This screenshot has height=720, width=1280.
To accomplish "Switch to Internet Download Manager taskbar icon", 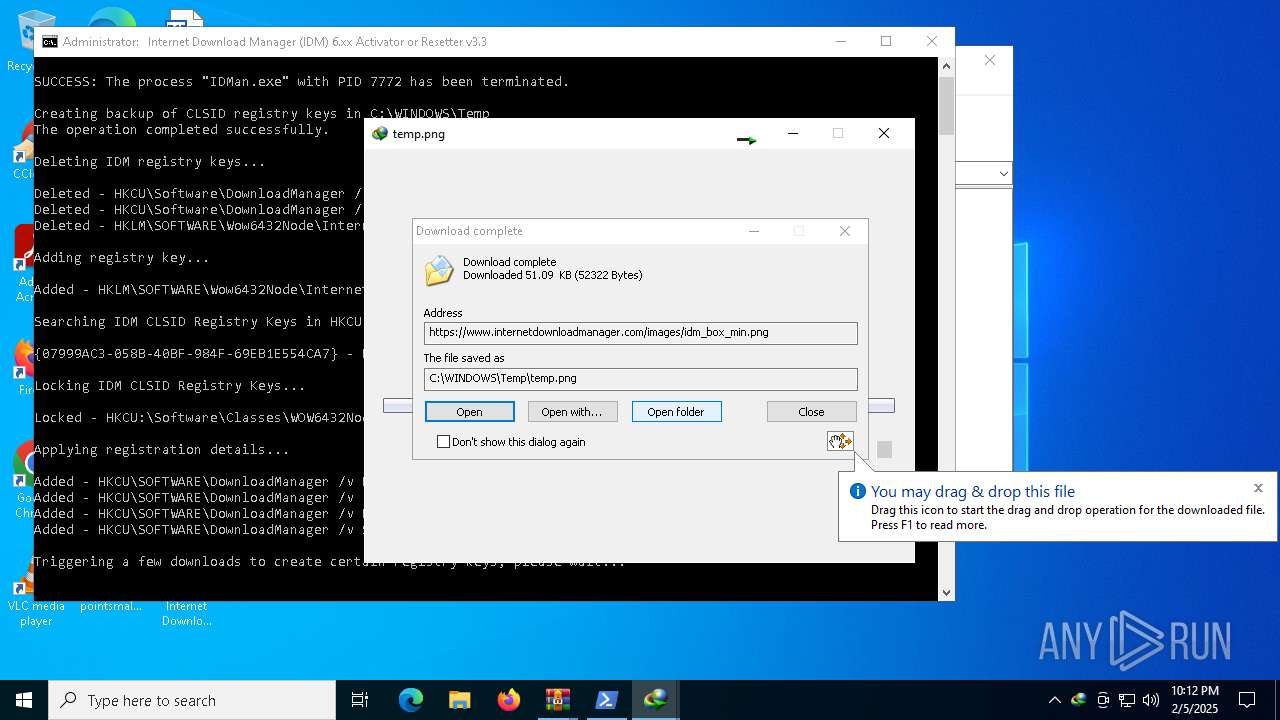I will [655, 700].
